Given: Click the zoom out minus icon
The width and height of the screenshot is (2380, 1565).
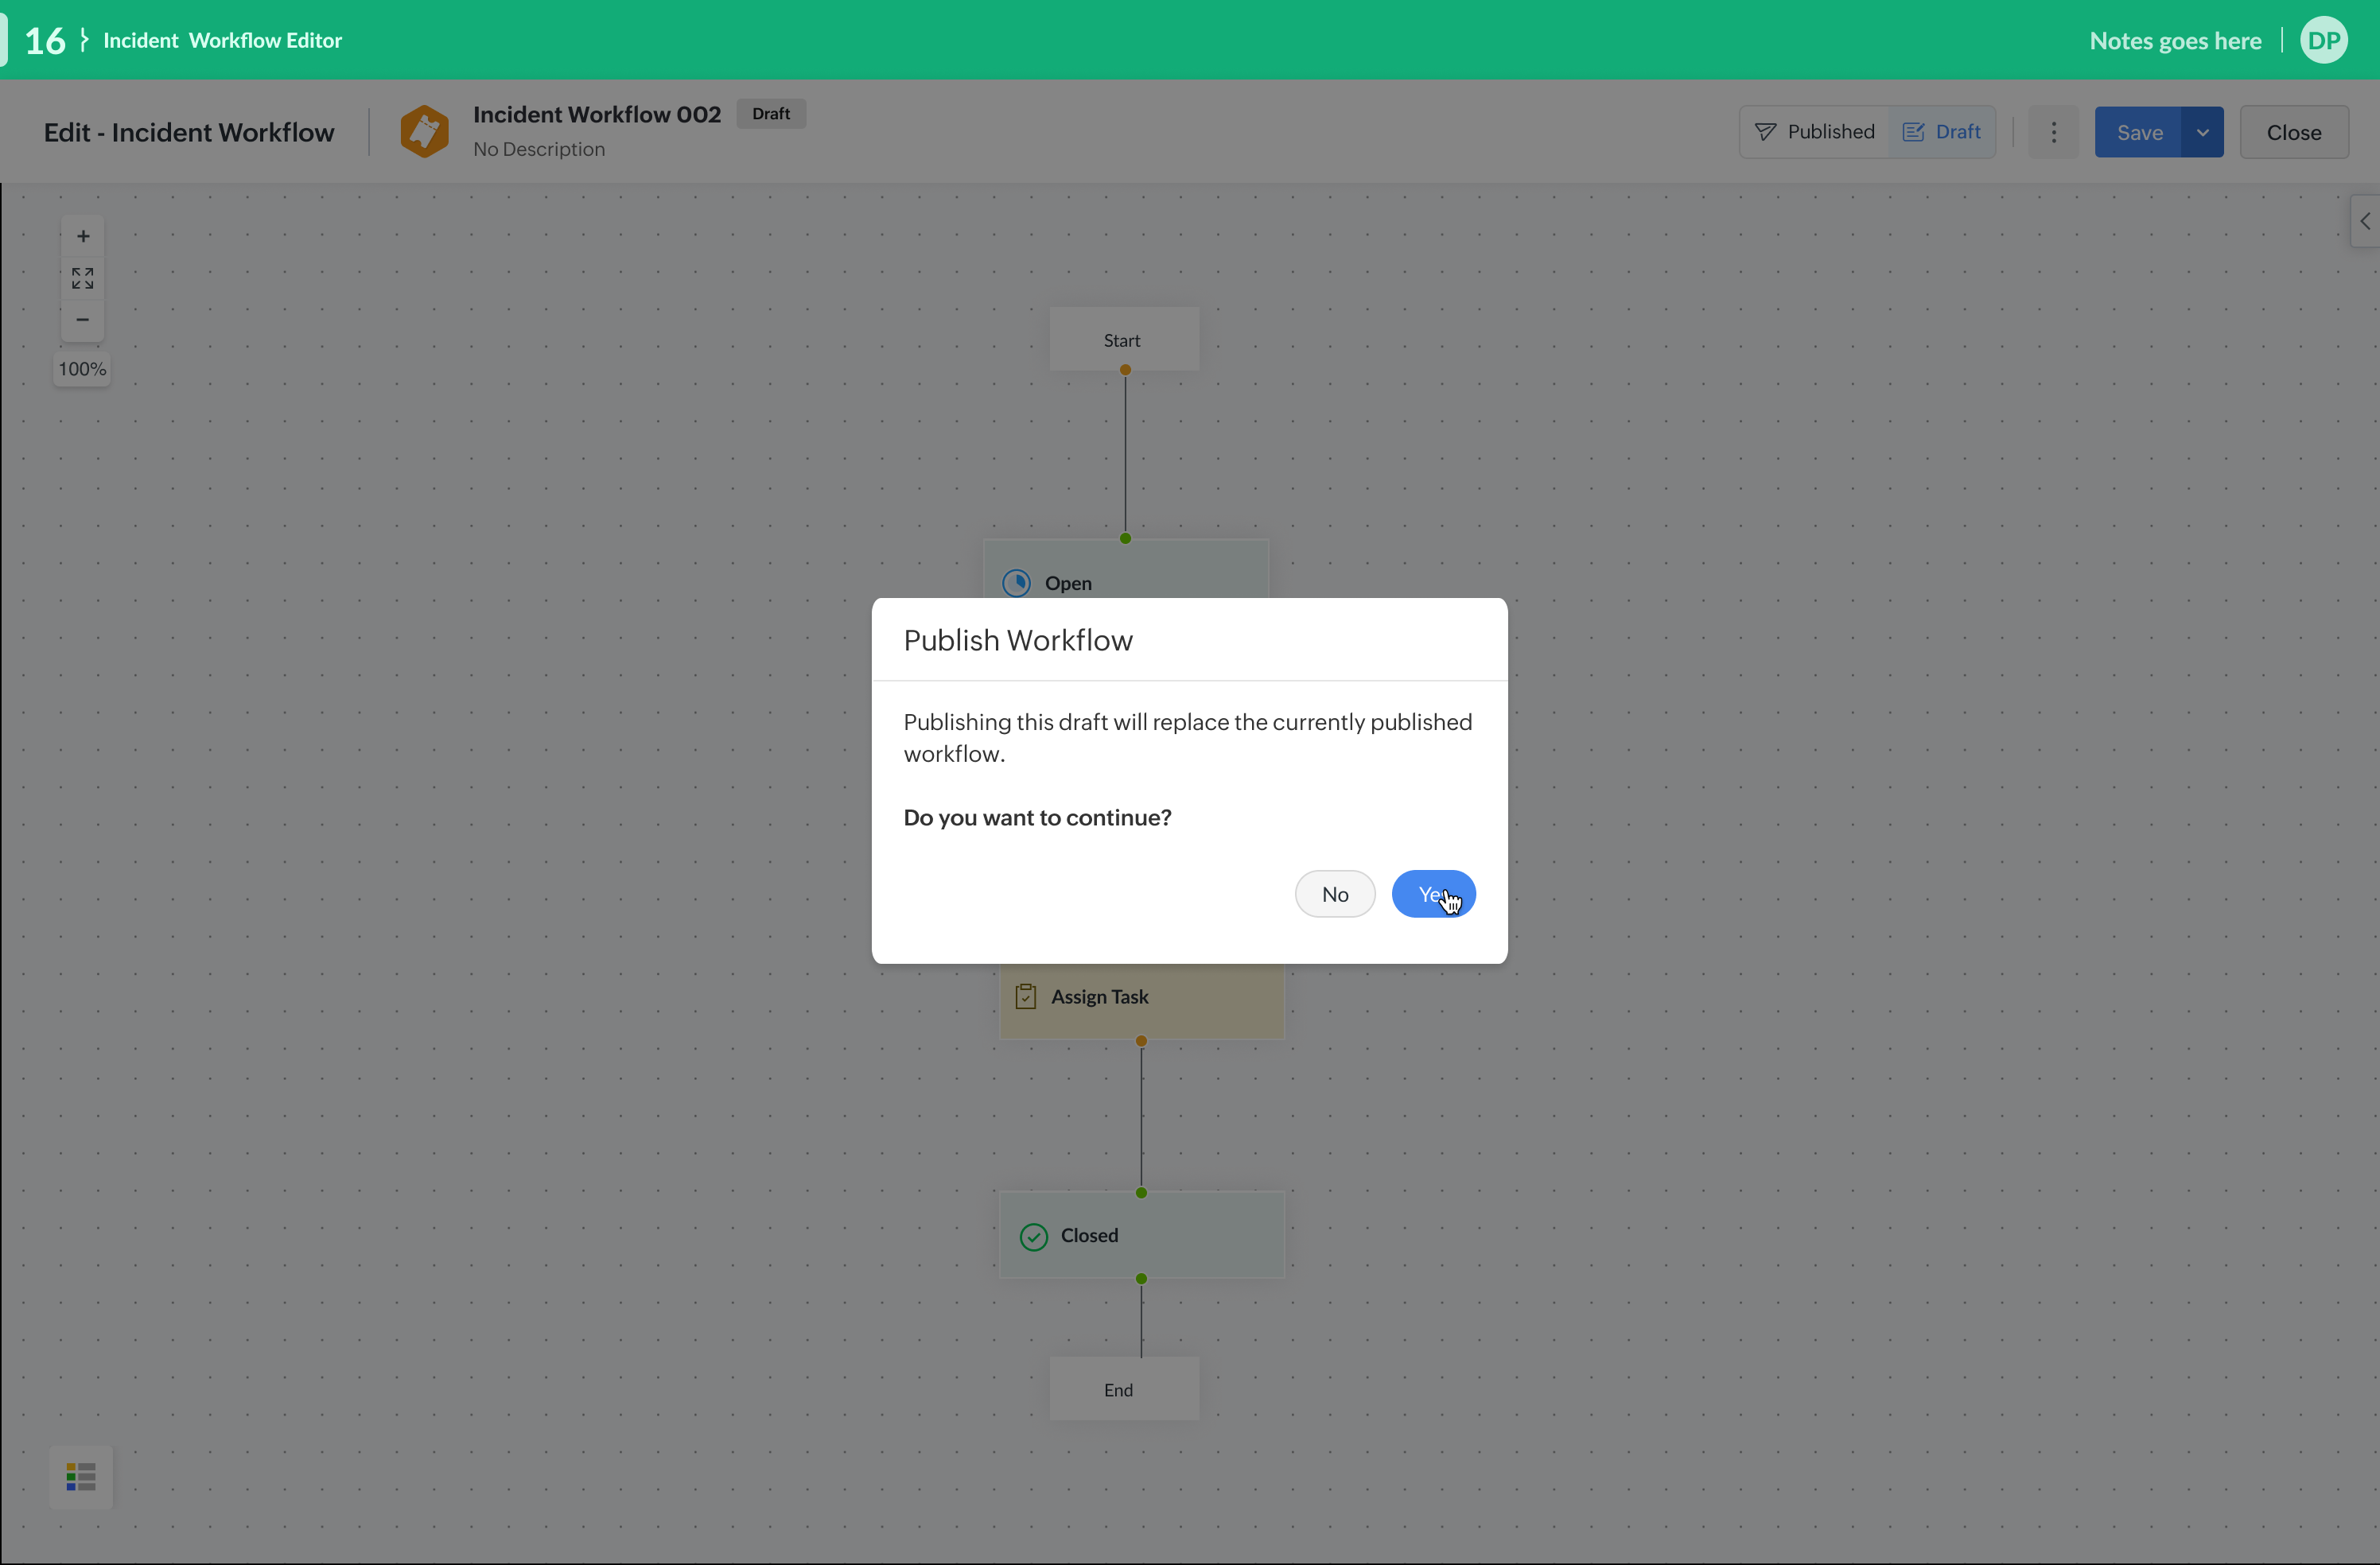Looking at the screenshot, I should pyautogui.click(x=83, y=320).
